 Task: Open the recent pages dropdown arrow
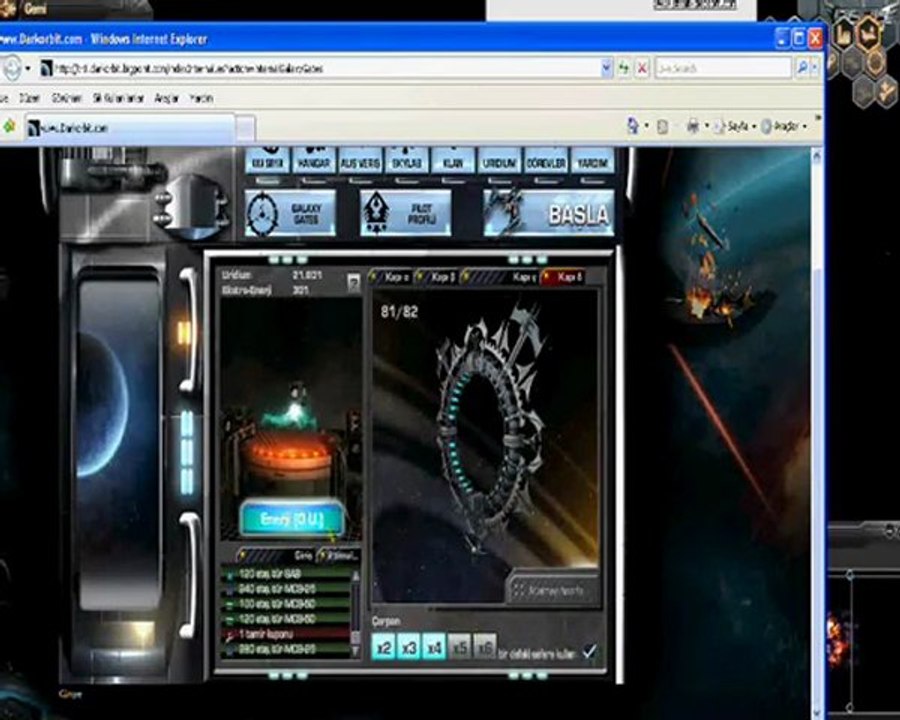28,68
